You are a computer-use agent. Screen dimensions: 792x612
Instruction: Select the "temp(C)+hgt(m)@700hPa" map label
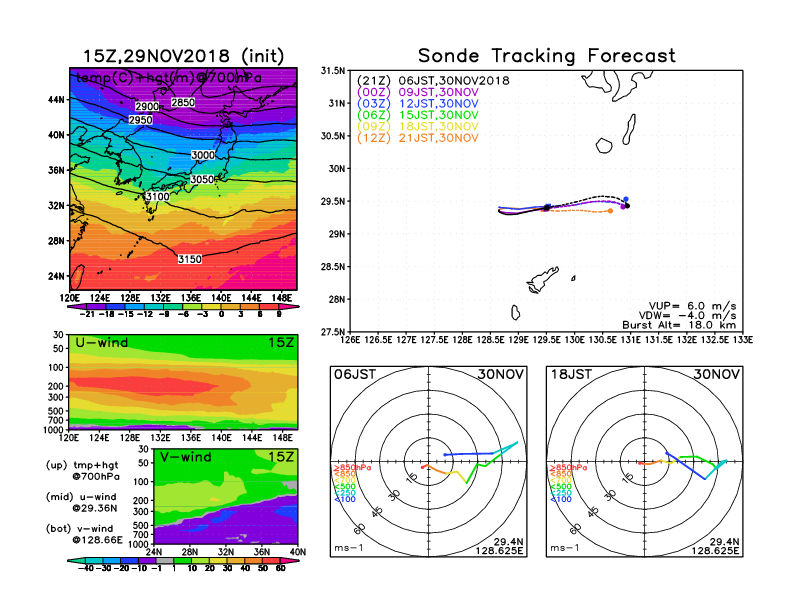[x=169, y=78]
